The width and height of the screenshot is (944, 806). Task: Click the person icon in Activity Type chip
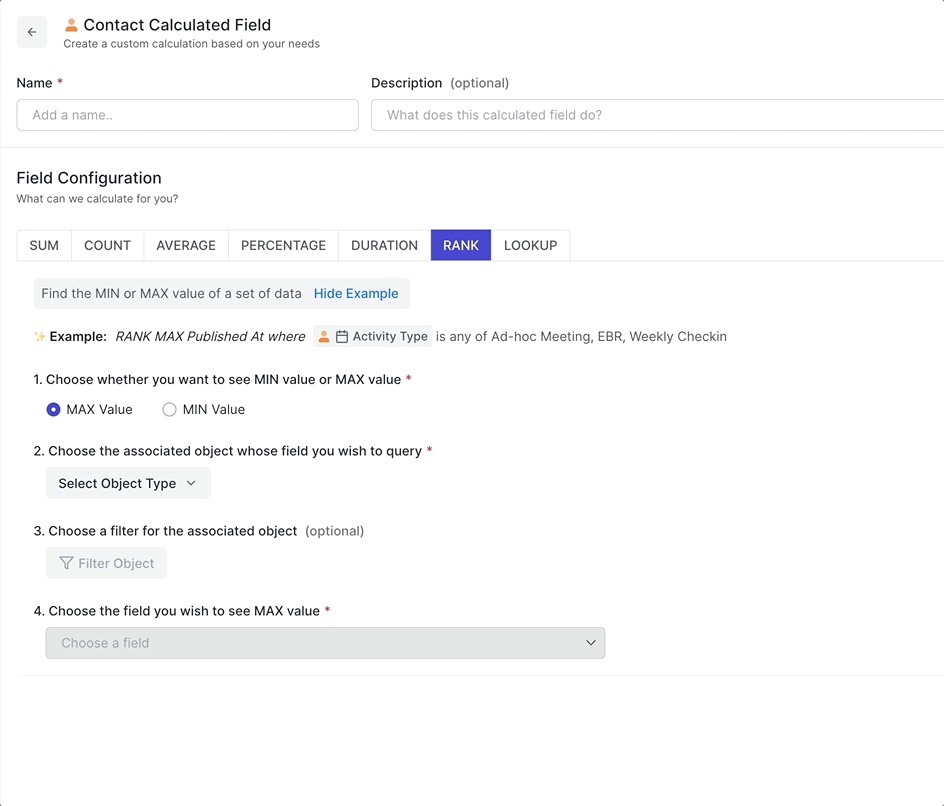coord(324,337)
